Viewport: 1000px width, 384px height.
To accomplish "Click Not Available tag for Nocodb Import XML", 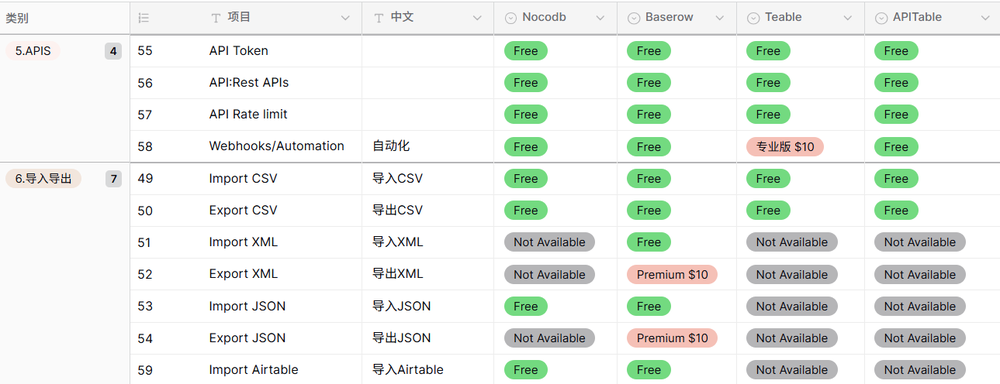I will [549, 242].
